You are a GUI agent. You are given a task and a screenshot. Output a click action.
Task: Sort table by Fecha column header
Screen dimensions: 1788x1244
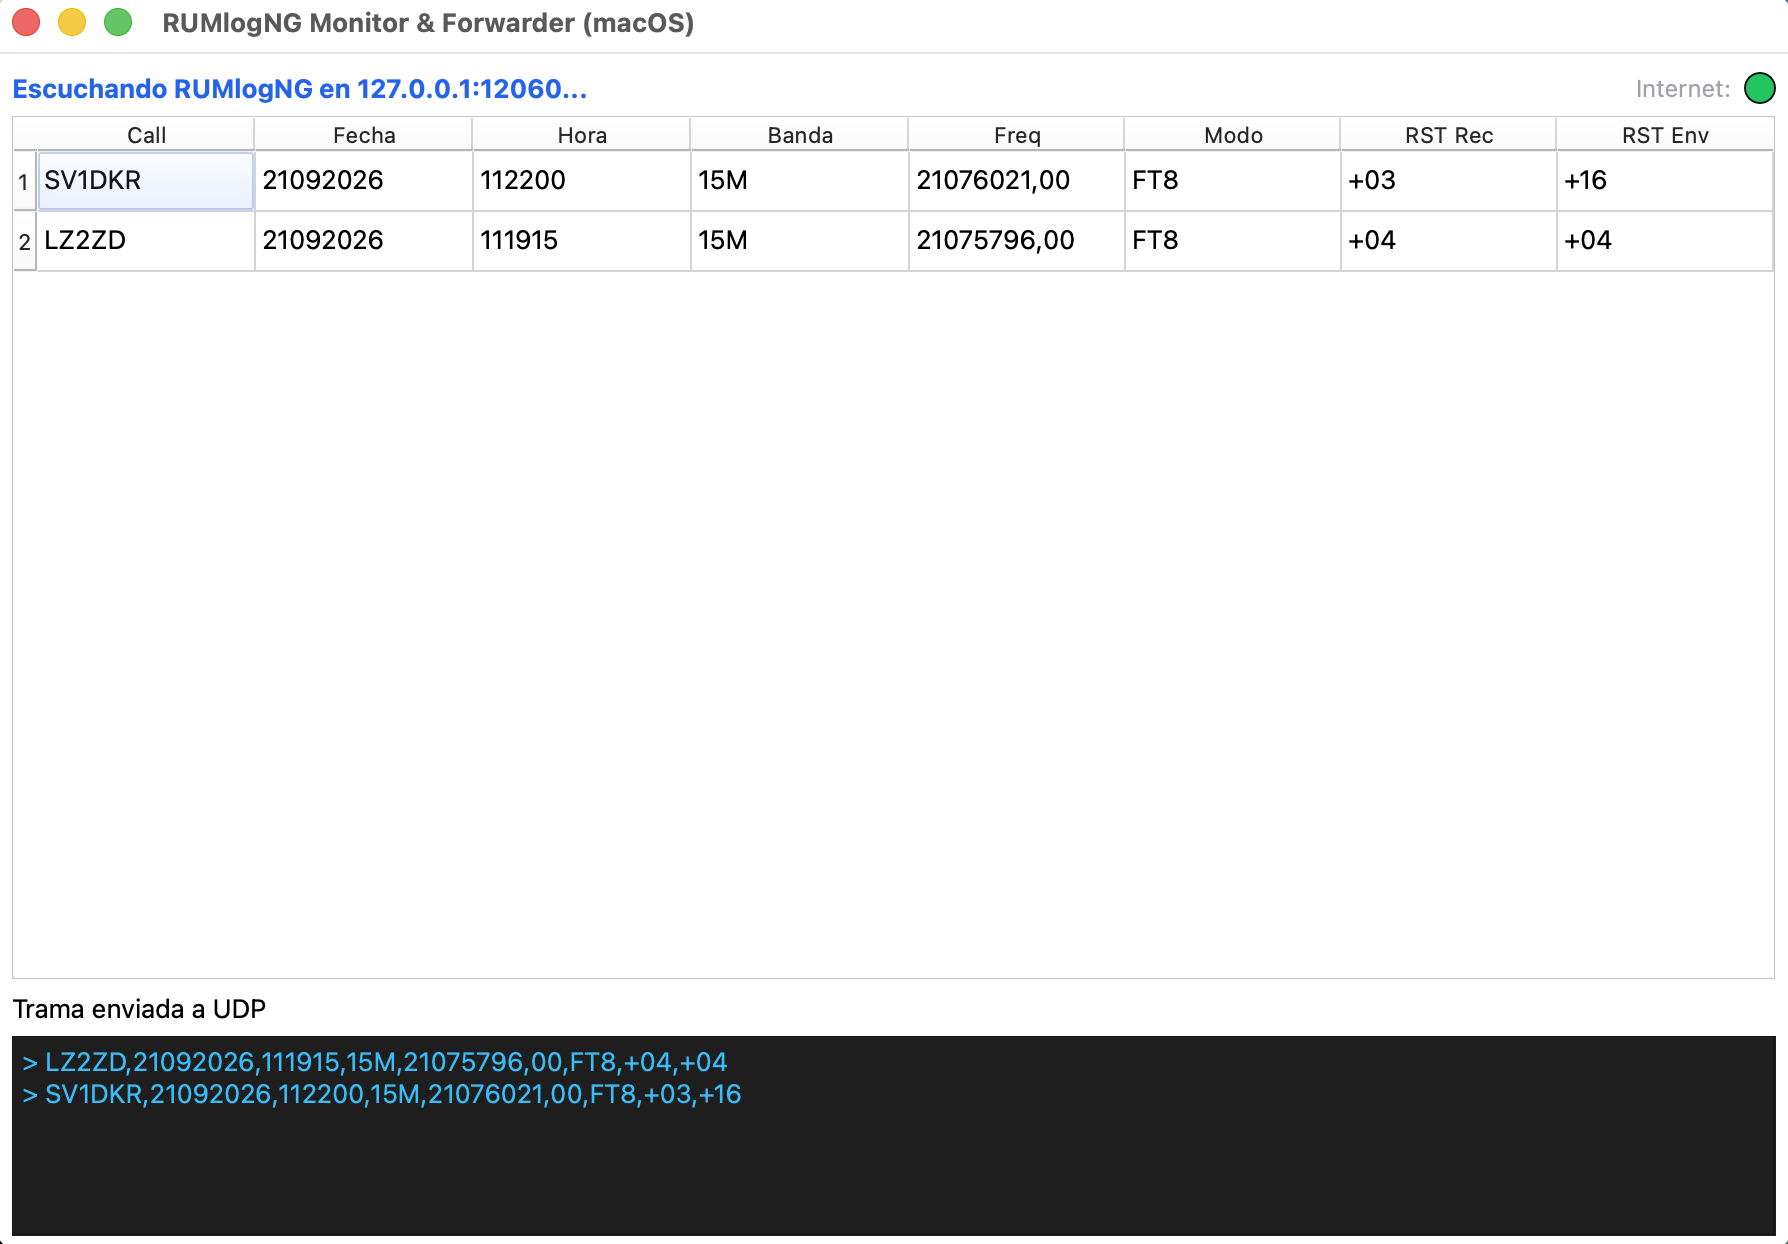(x=364, y=135)
